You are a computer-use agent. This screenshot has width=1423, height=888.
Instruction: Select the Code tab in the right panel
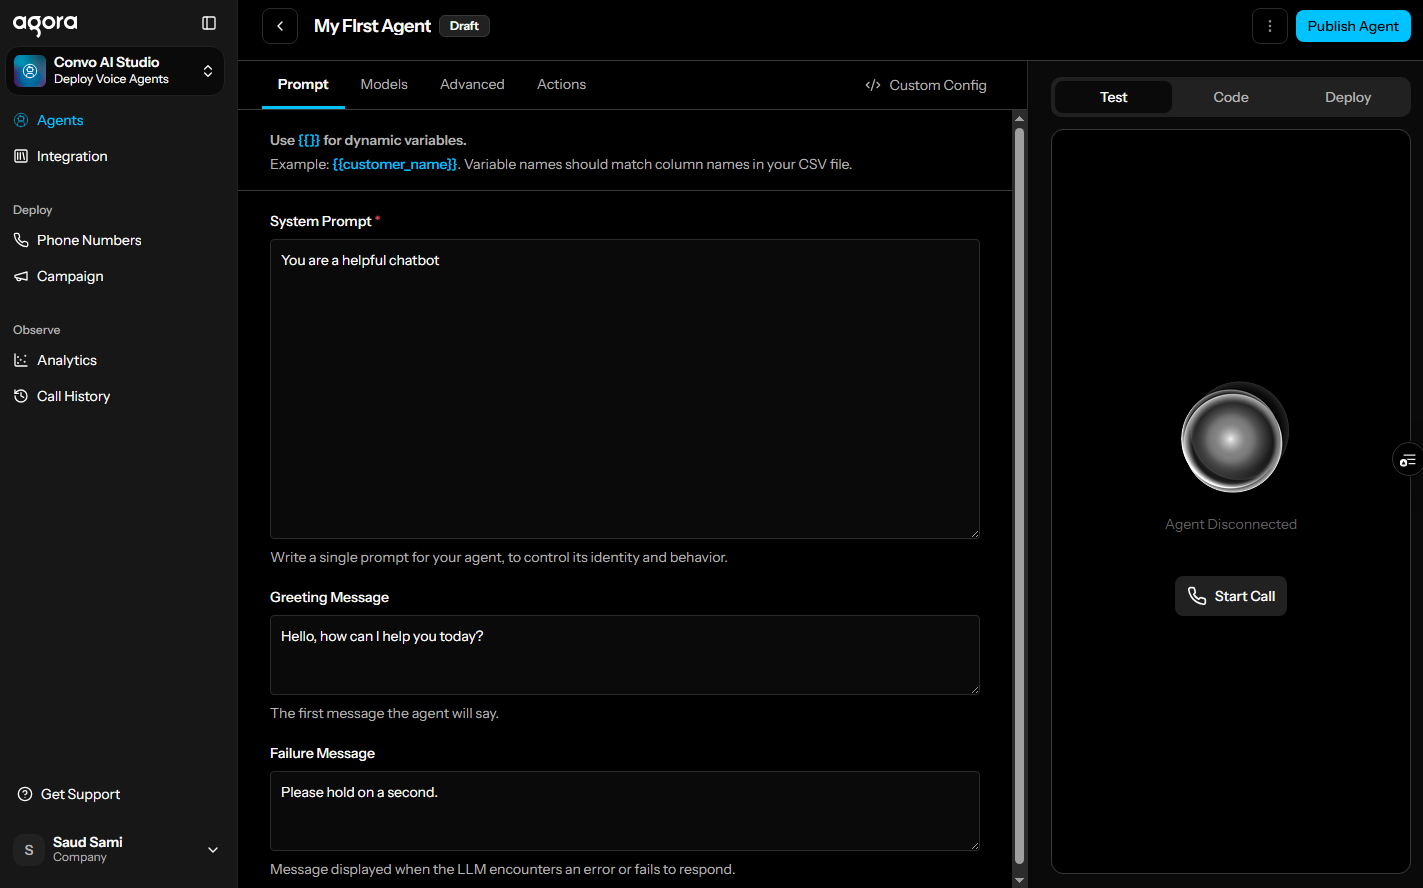pyautogui.click(x=1230, y=97)
